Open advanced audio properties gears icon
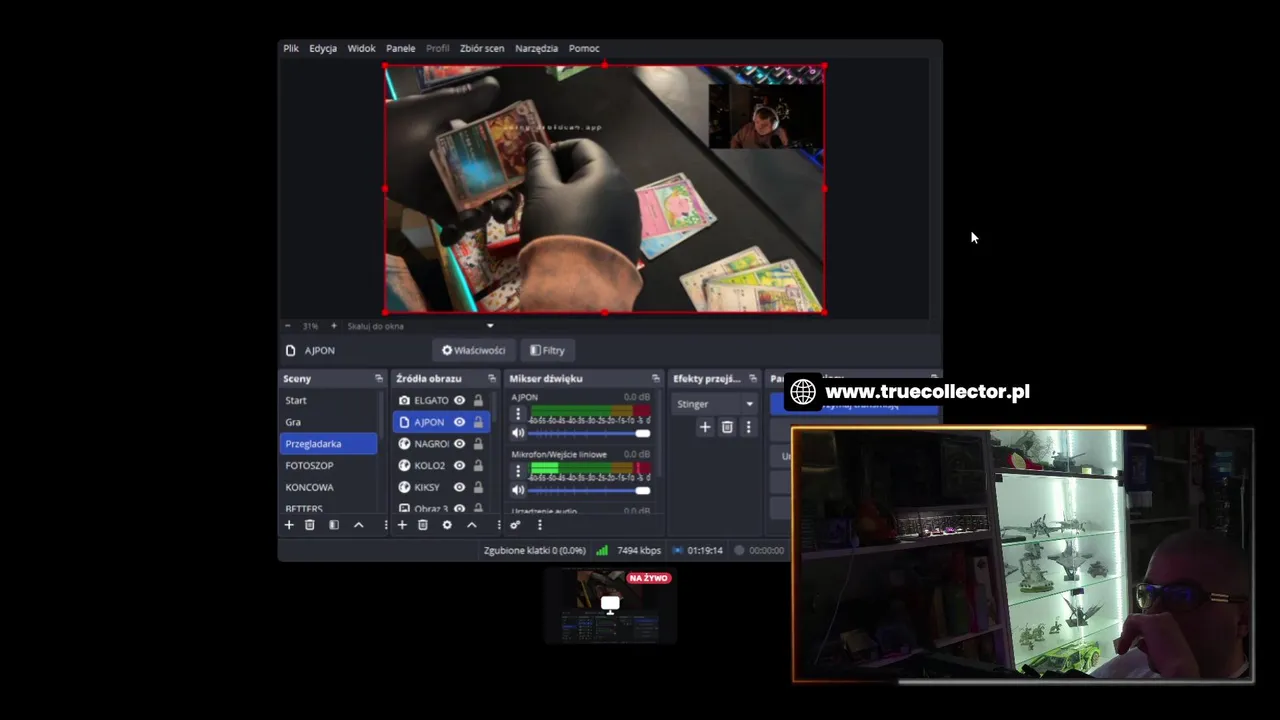This screenshot has width=1280, height=720. (515, 525)
